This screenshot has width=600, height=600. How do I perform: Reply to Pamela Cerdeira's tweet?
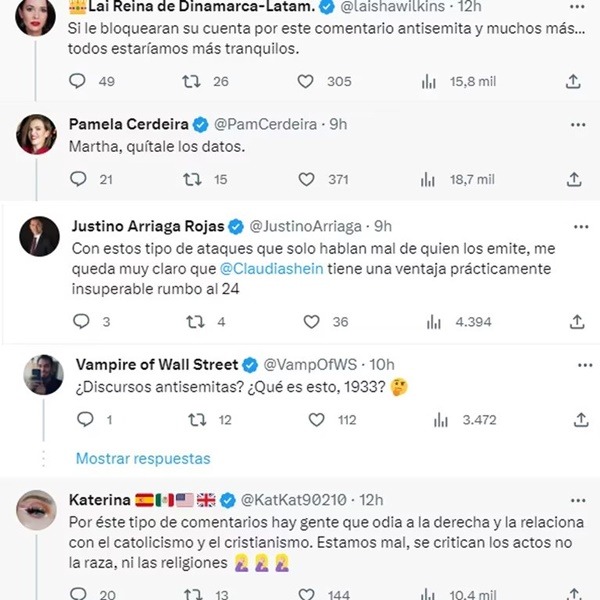(x=80, y=179)
